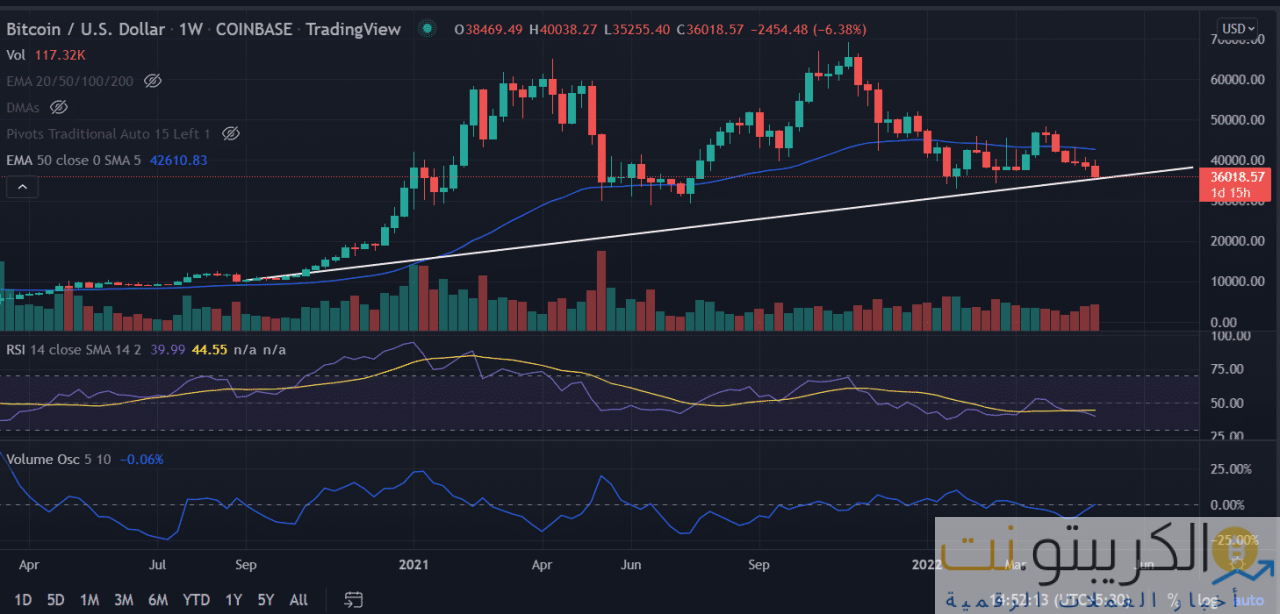Unhide the DMAs indicator with its eye icon

point(58,106)
